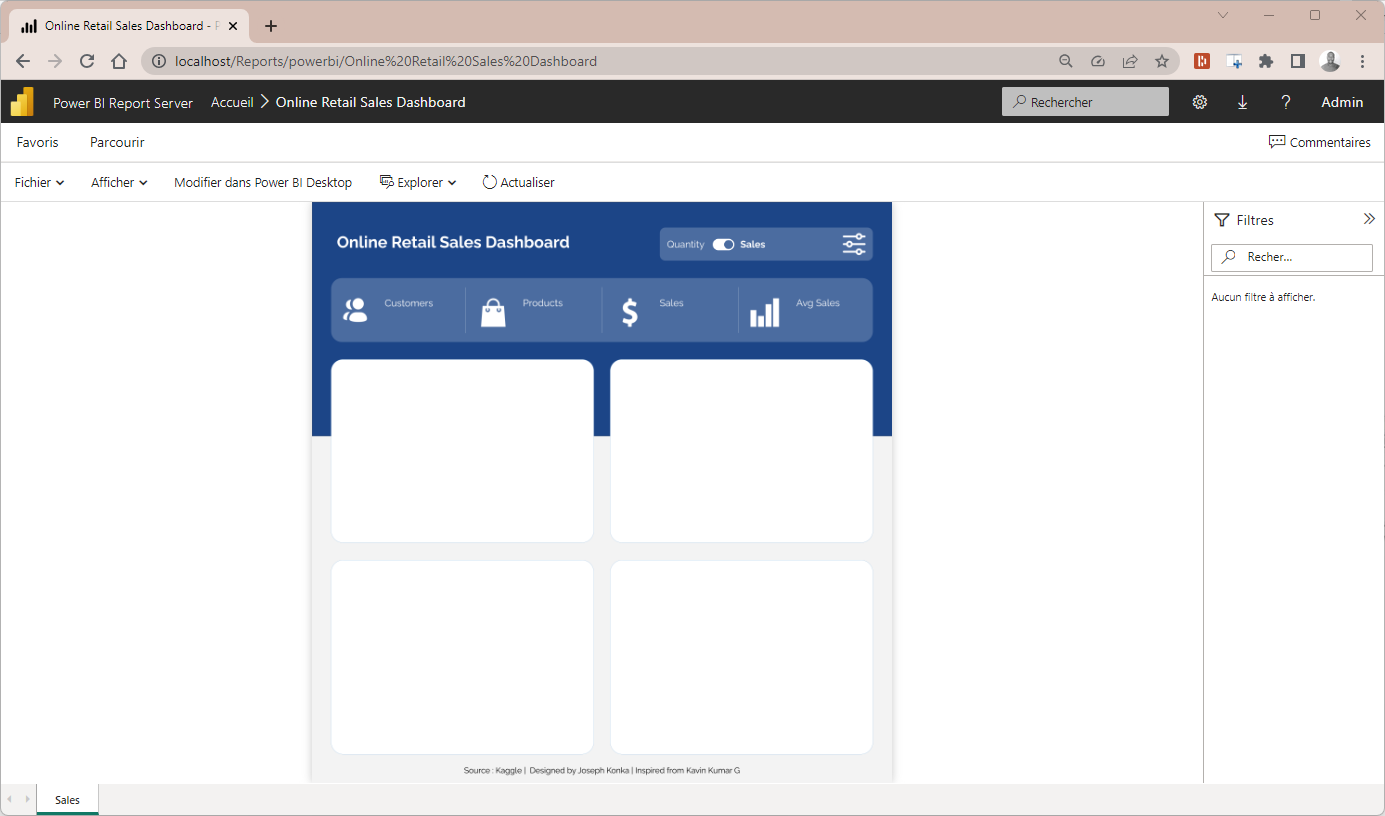The width and height of the screenshot is (1385, 816).
Task: Click the download arrow icon
Action: click(1243, 102)
